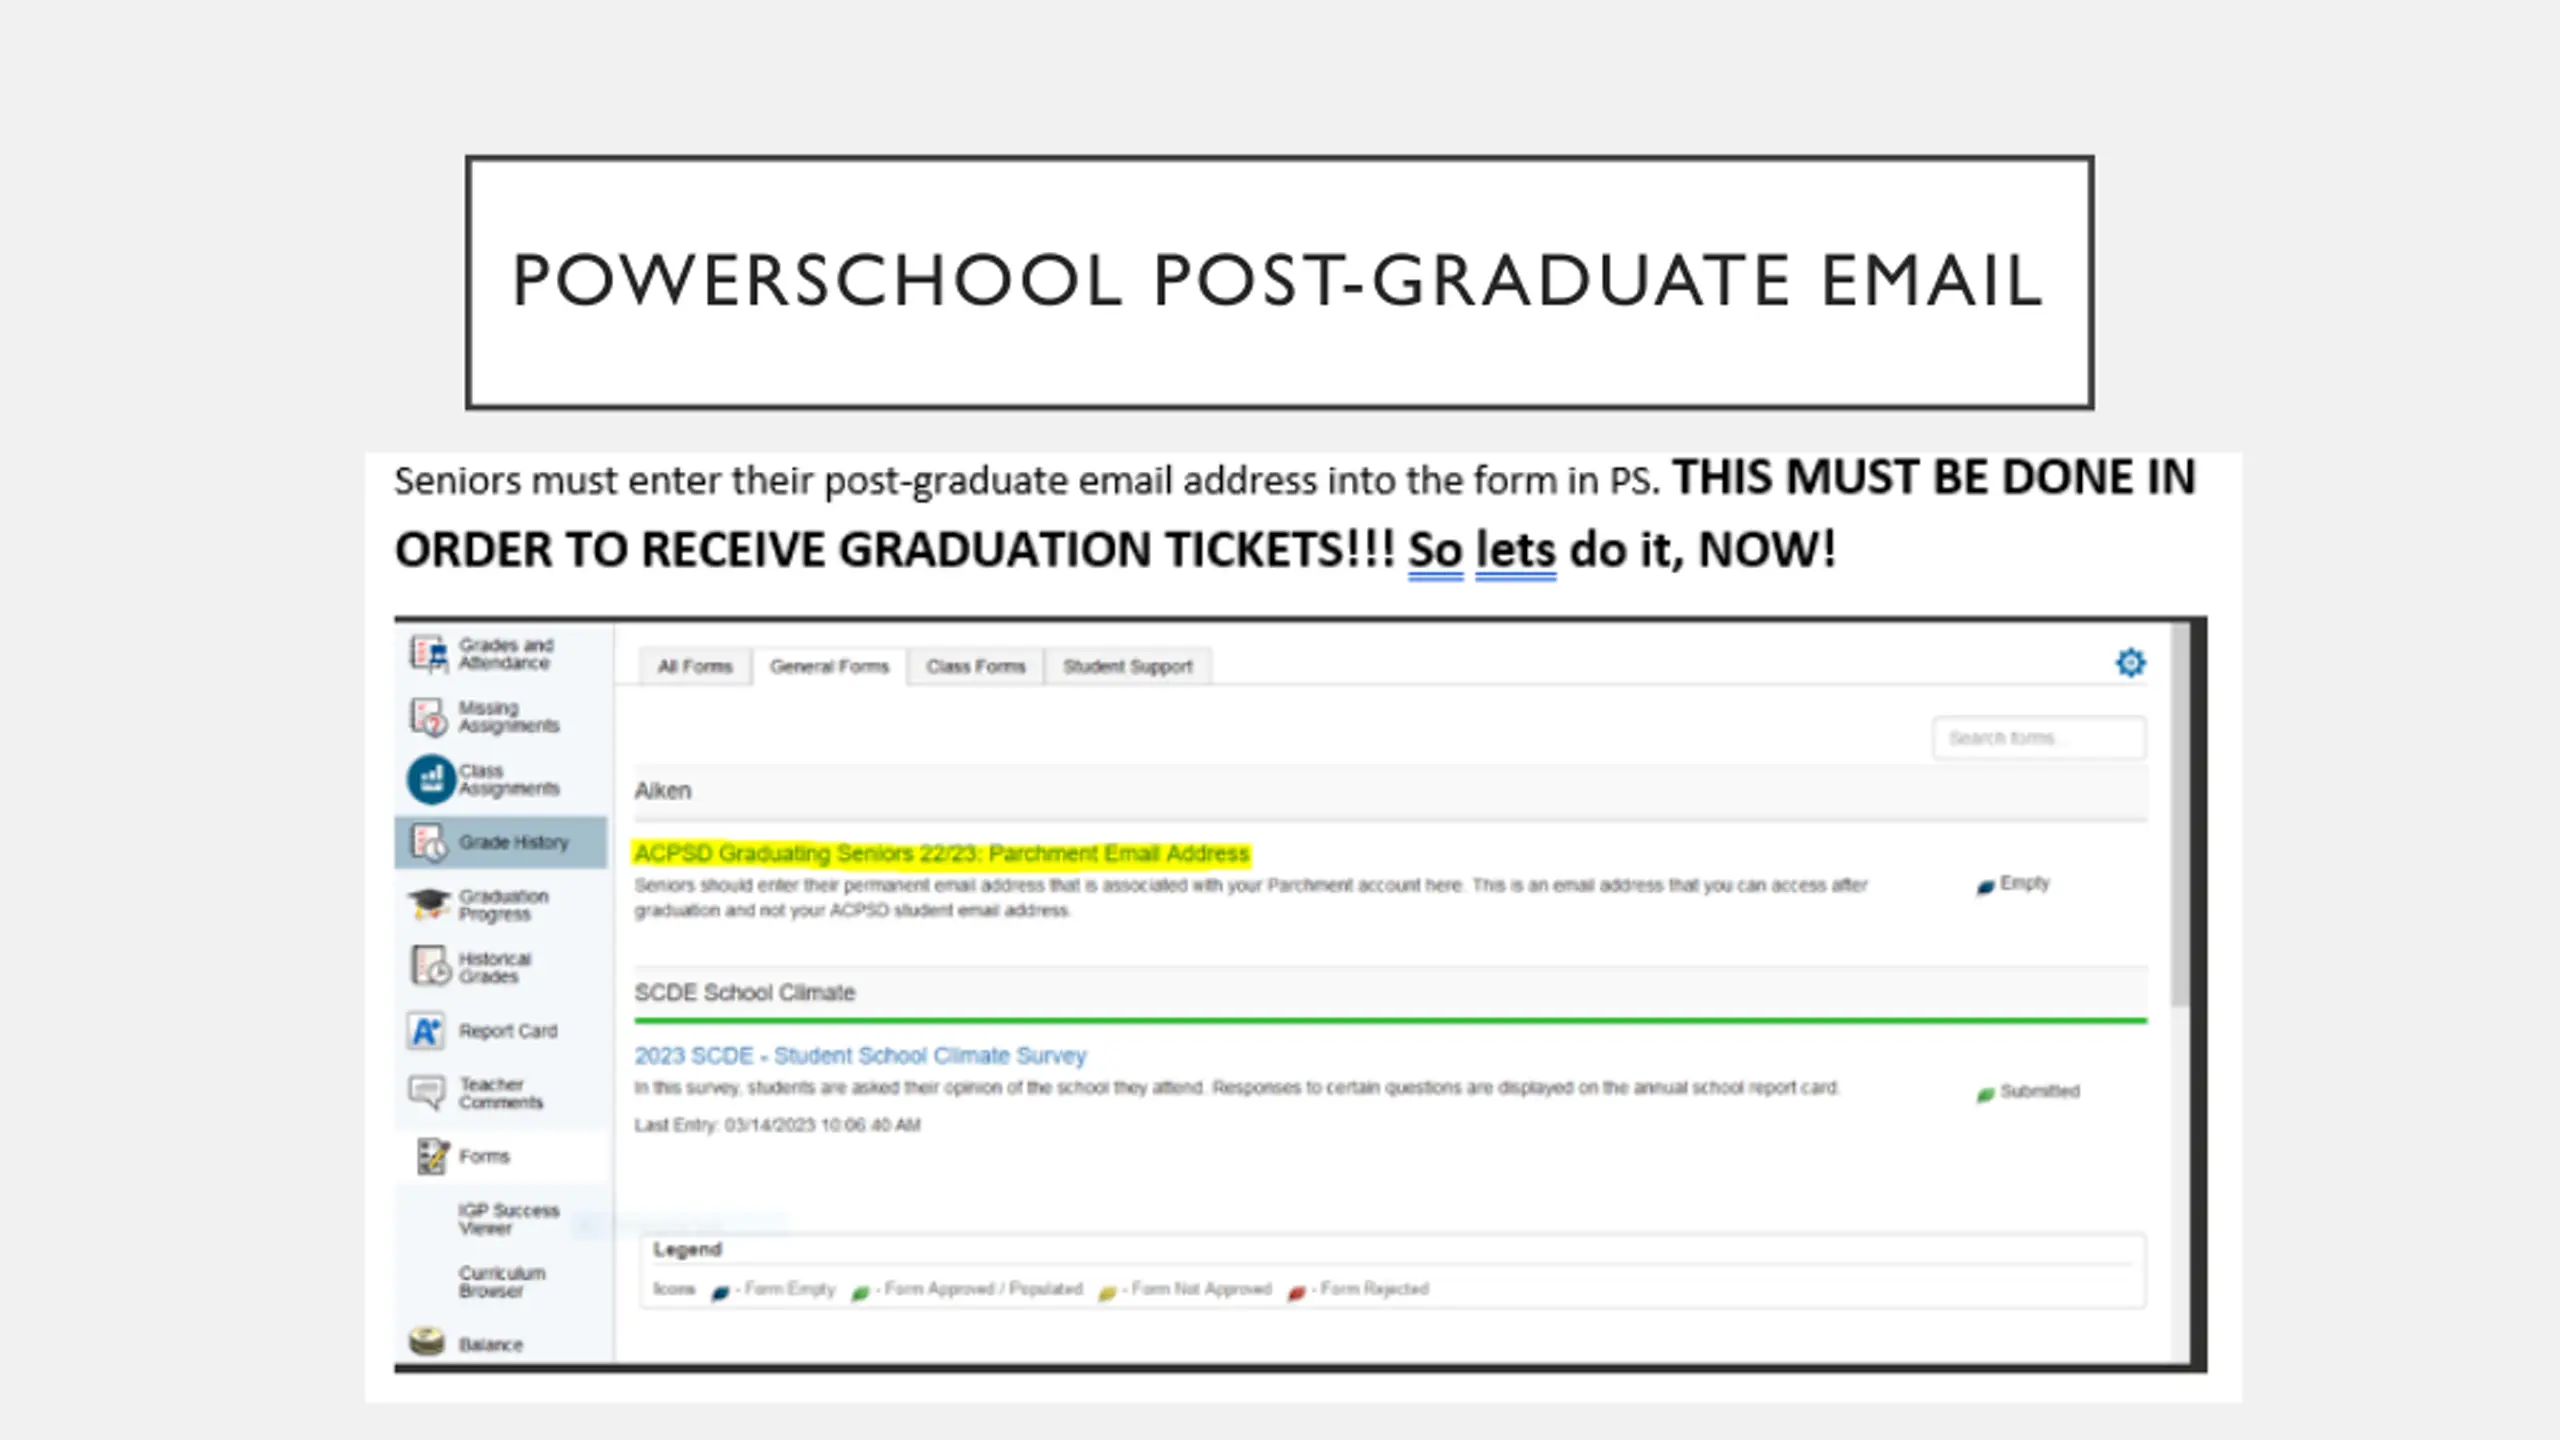Open the blue settings gear icon
The image size is (2560, 1440).
pos(2130,663)
